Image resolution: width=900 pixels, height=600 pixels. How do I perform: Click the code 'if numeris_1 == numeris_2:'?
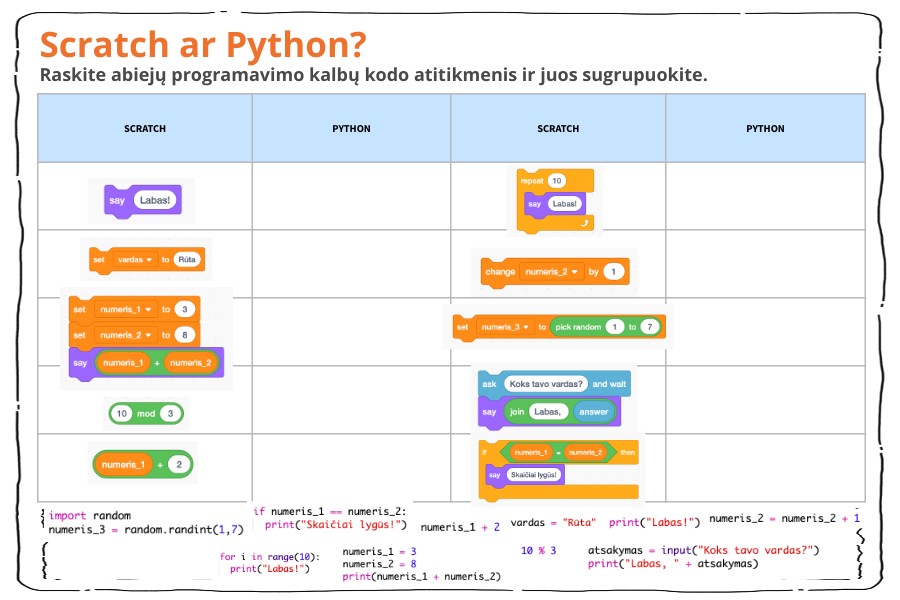(x=330, y=512)
